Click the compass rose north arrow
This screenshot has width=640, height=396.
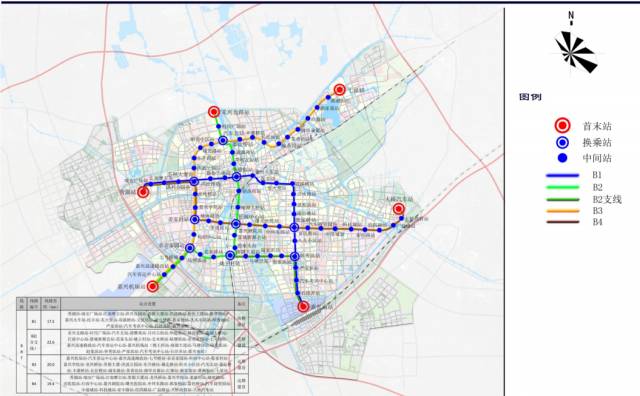pyautogui.click(x=575, y=48)
